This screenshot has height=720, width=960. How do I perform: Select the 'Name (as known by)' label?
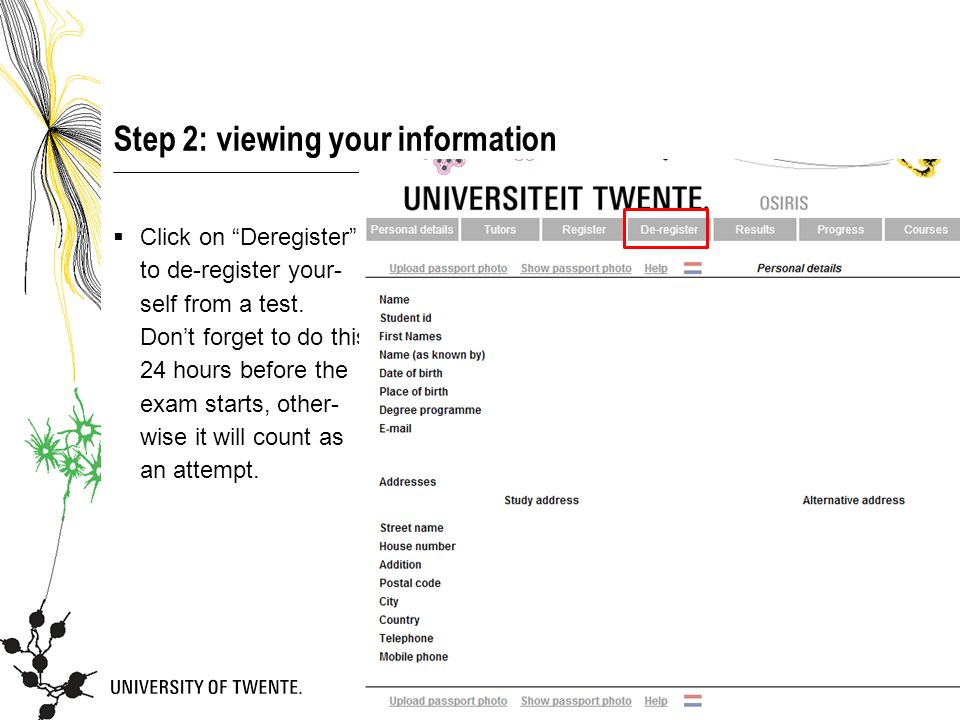pyautogui.click(x=432, y=354)
